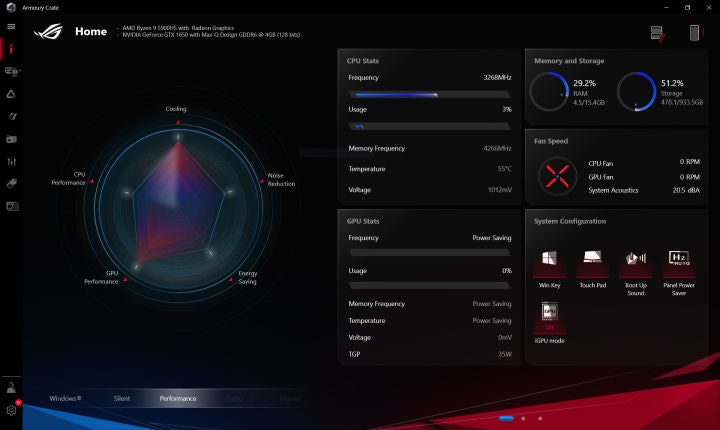
Task: Toggle the Touch Pad setting
Action: point(592,269)
